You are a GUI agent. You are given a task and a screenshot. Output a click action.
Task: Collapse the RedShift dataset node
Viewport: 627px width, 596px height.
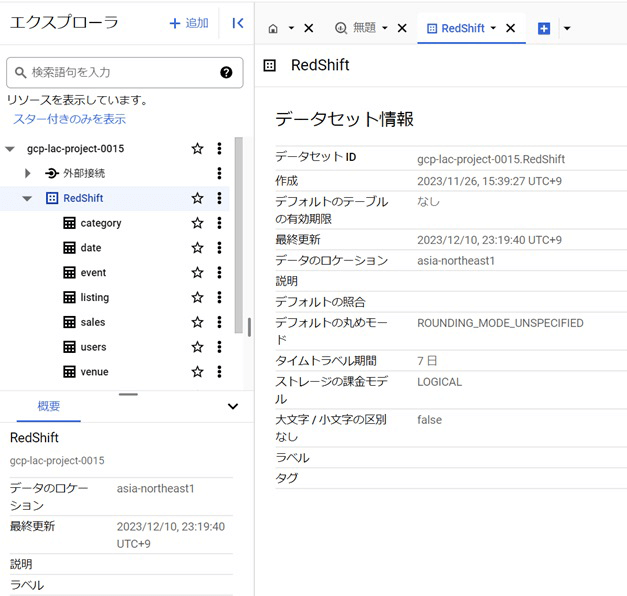27,198
